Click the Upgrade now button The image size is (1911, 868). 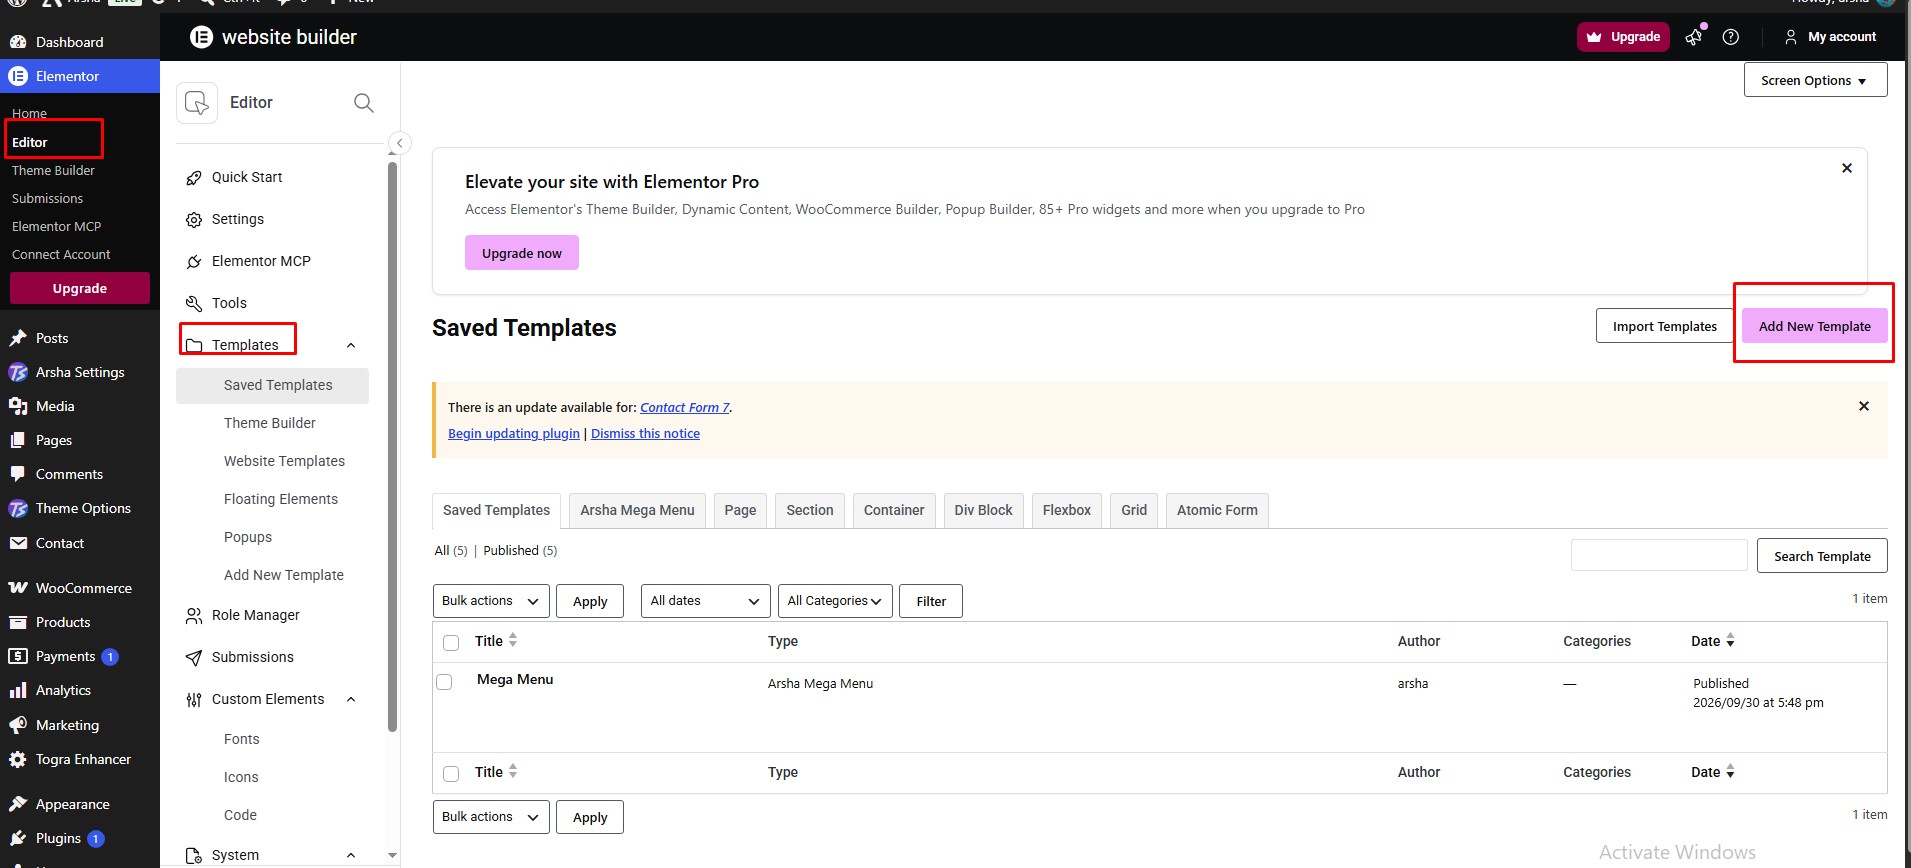point(522,253)
